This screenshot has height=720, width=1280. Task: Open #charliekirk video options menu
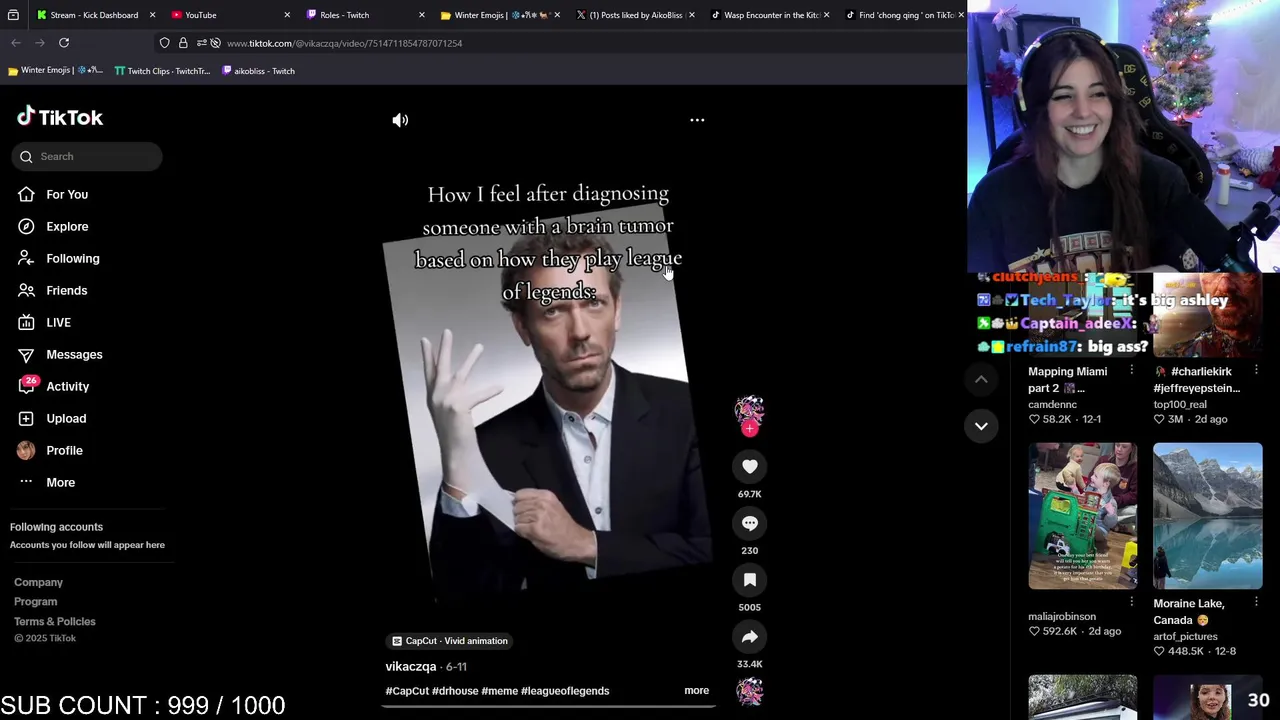click(1256, 370)
